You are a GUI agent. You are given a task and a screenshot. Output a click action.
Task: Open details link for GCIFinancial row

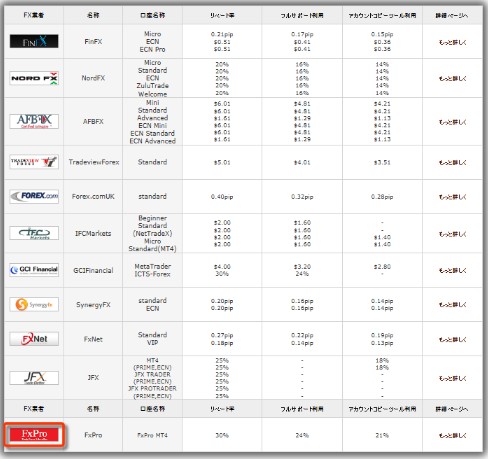[452, 271]
